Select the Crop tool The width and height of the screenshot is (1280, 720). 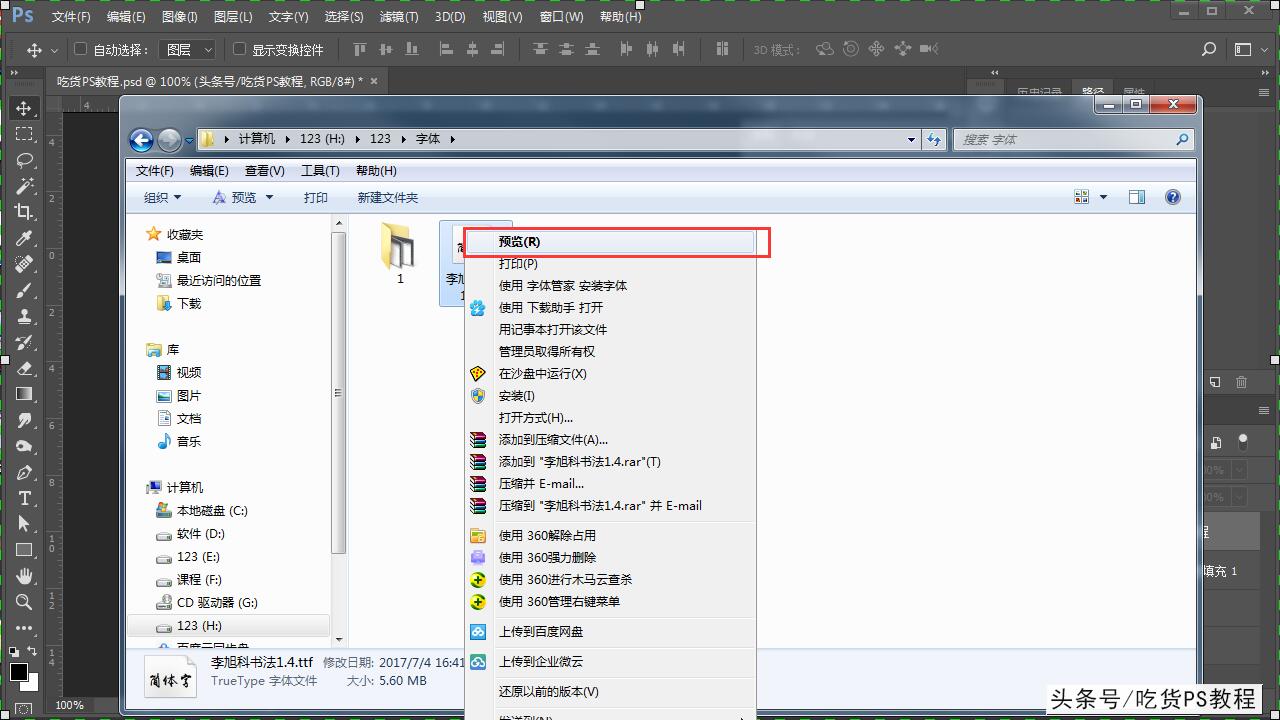tap(24, 212)
